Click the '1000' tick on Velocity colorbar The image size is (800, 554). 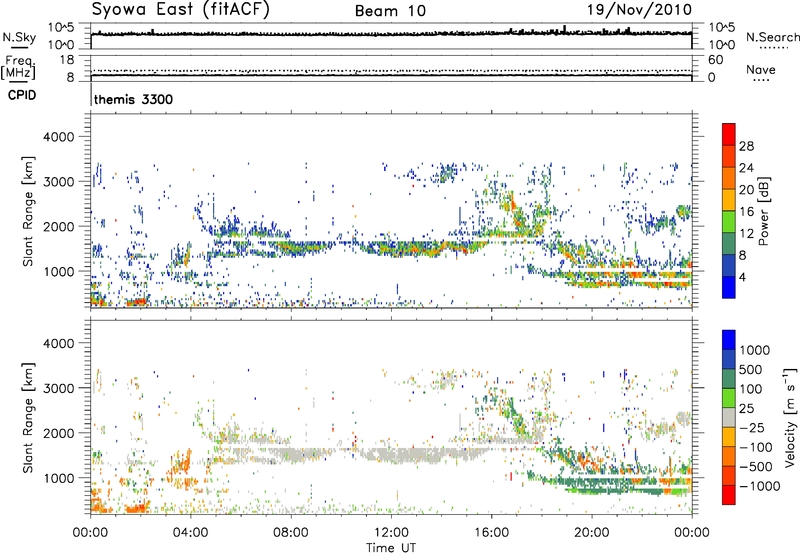pos(755,350)
